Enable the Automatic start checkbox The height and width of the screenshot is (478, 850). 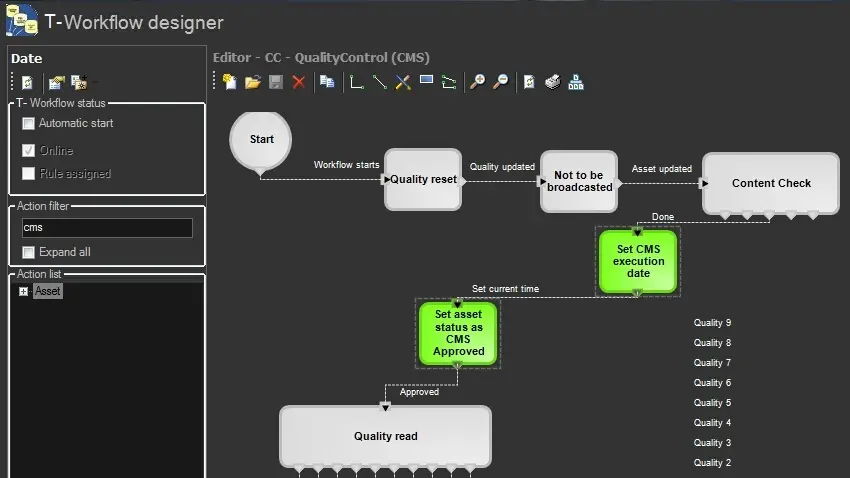(x=29, y=124)
